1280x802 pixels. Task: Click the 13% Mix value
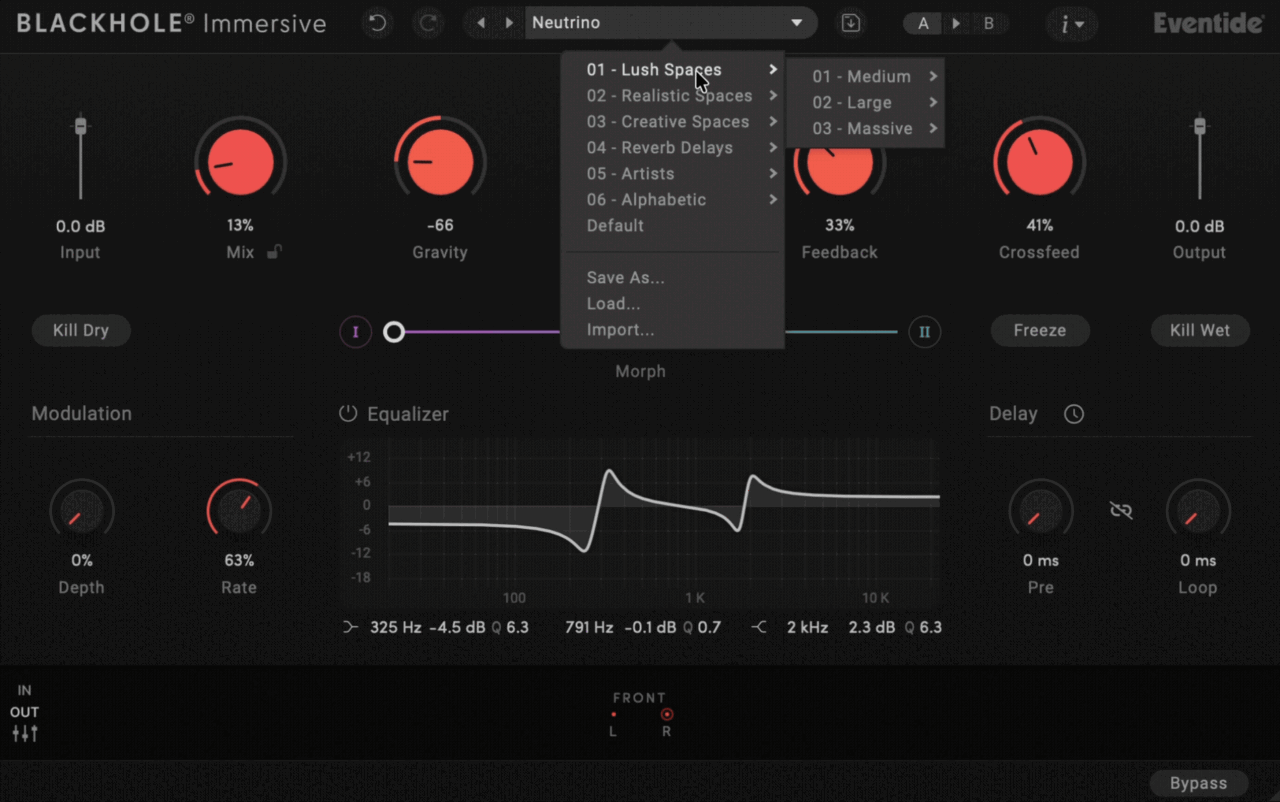click(x=240, y=226)
